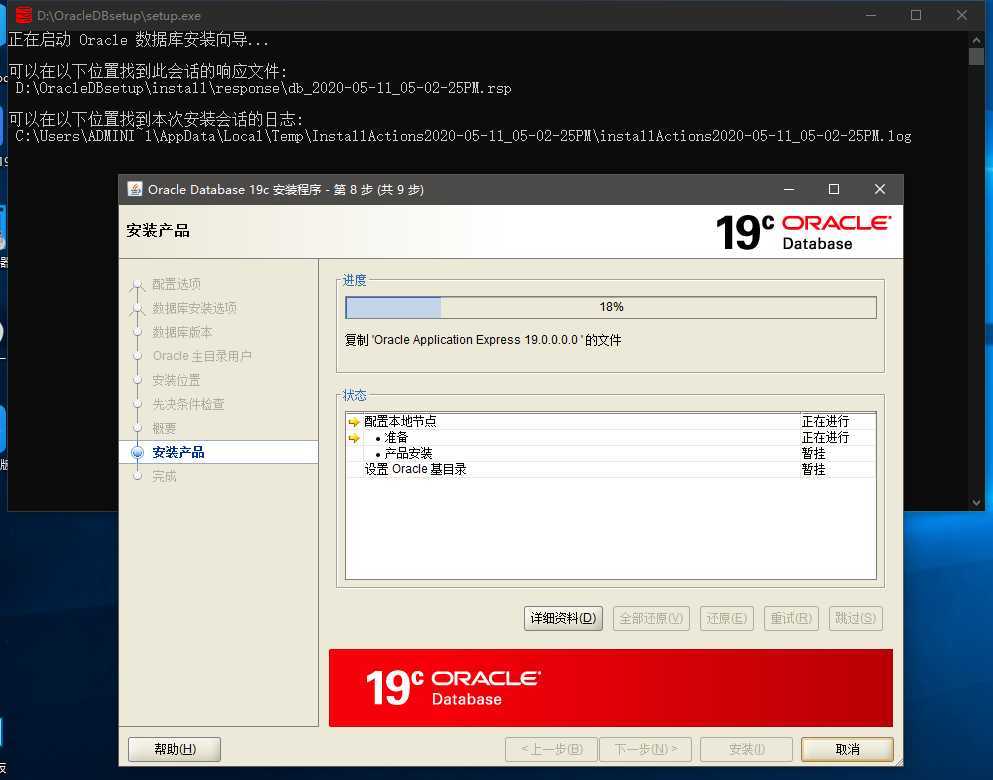Click the 正在进行 status of 配置本地节点
The width and height of the screenshot is (993, 780).
pos(825,422)
